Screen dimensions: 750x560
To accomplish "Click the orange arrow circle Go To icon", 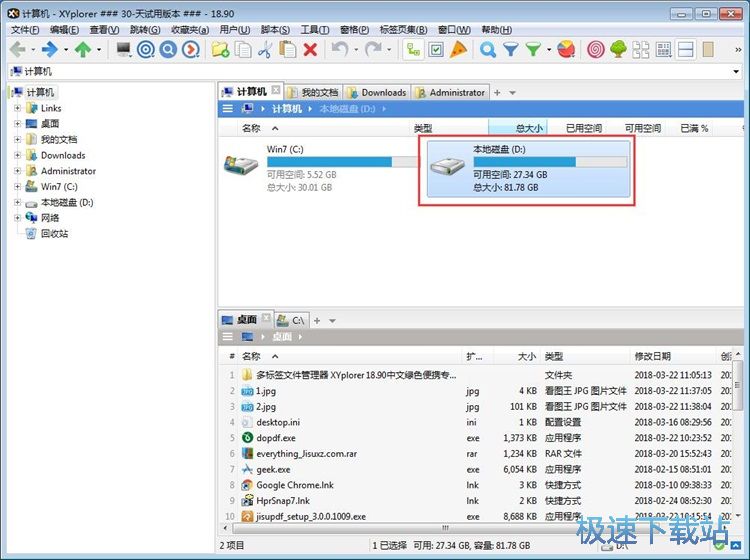I will (x=190, y=49).
